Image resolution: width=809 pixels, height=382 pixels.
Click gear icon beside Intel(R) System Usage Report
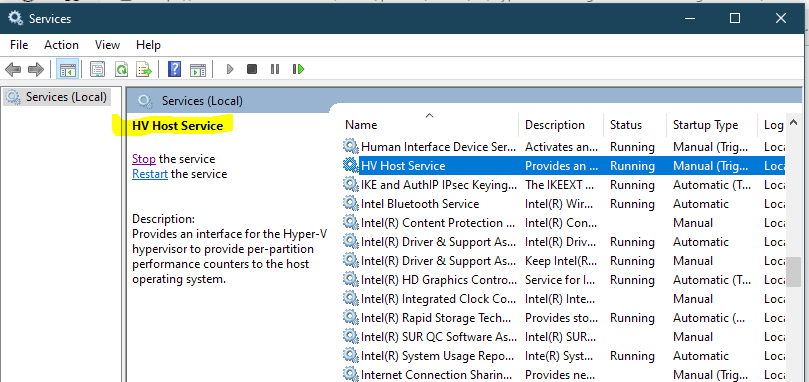[350, 356]
